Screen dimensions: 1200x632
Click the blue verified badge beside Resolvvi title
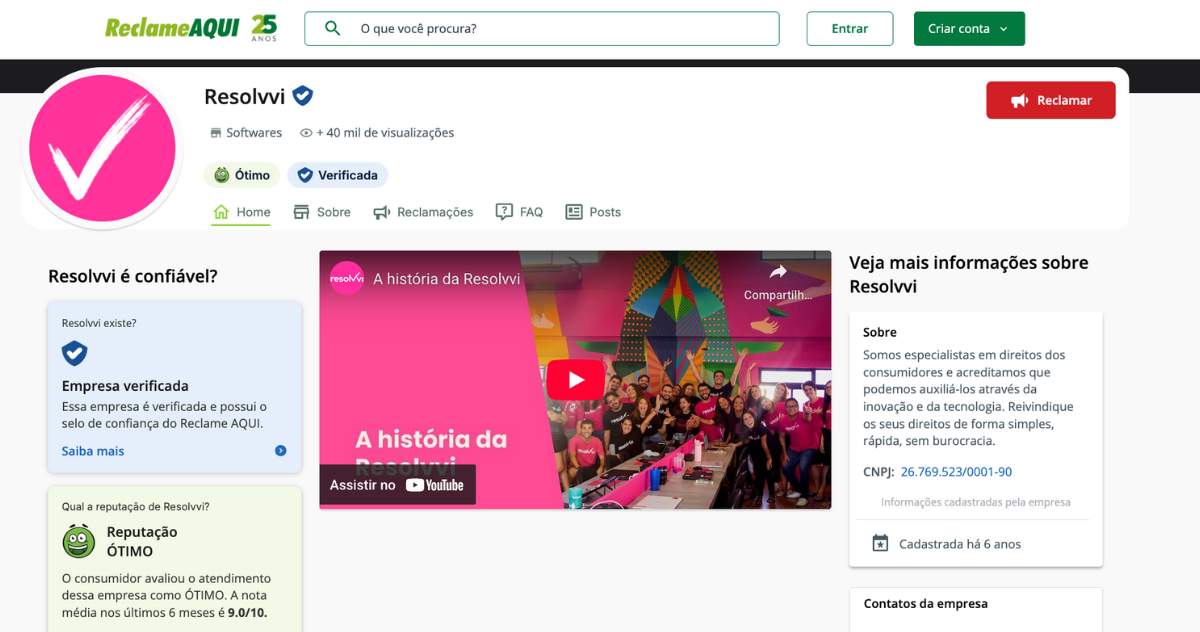point(302,96)
